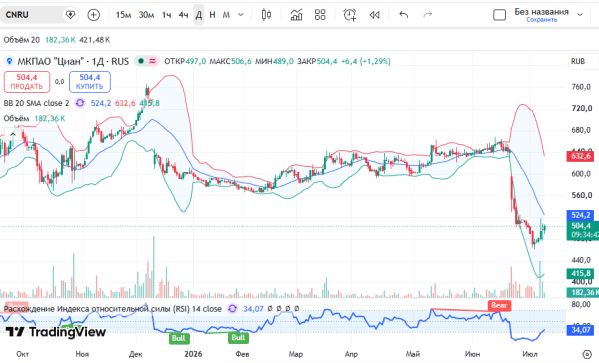Open the candlestick chart type selector

click(266, 15)
